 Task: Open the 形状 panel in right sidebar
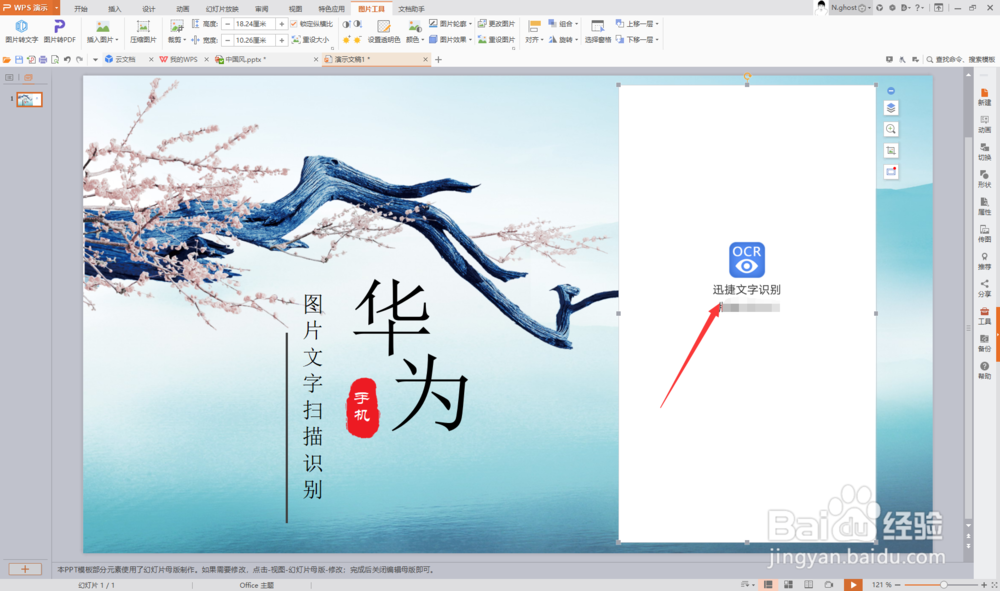pos(985,179)
